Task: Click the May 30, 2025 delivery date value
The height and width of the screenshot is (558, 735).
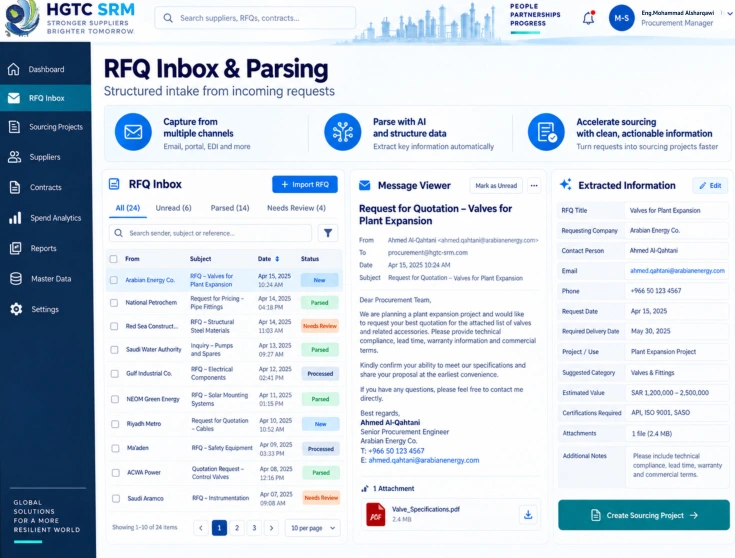Action: [x=651, y=331]
